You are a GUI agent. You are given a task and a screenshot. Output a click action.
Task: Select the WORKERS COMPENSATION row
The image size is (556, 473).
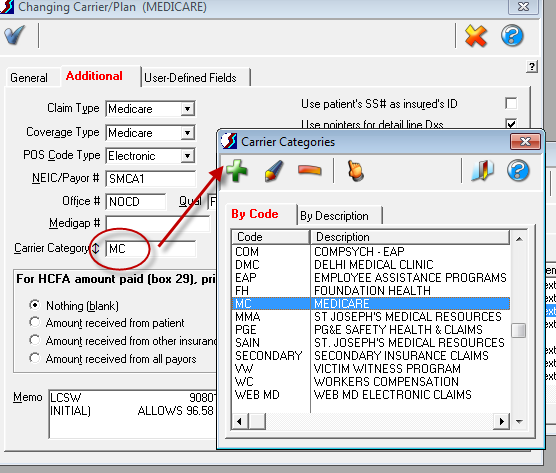[x=371, y=382]
